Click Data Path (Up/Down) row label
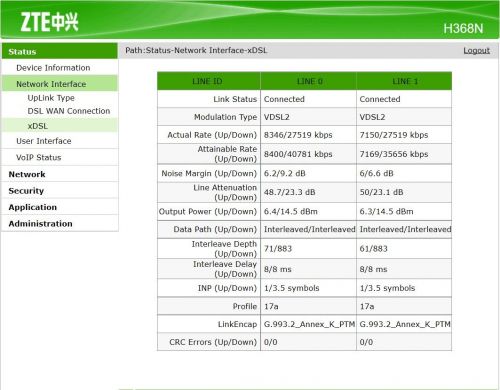500x390 pixels. click(215, 229)
